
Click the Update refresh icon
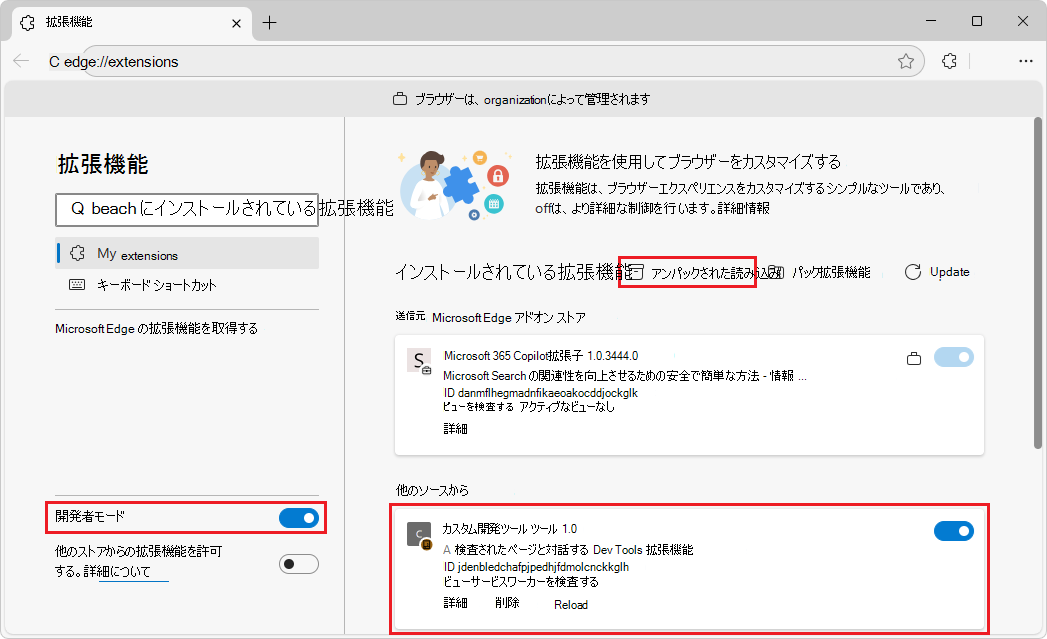(x=913, y=272)
